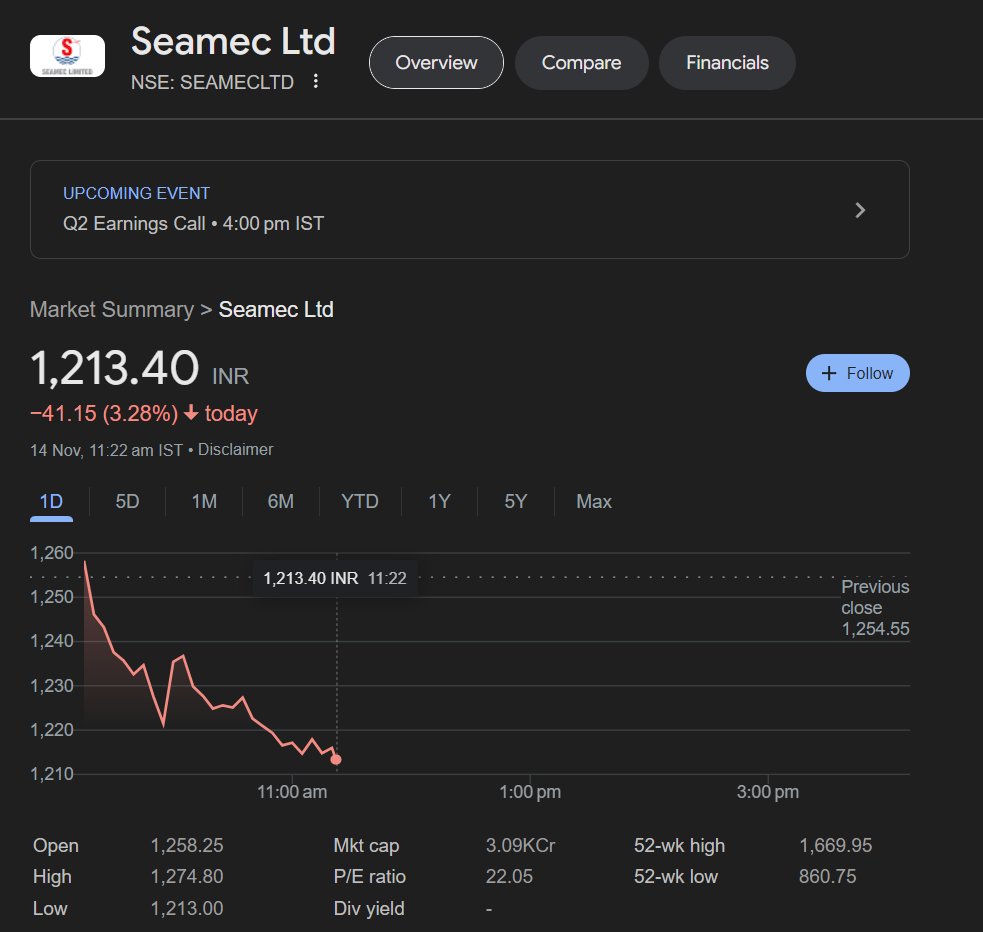Click the 11:00 am axis label

click(x=292, y=792)
